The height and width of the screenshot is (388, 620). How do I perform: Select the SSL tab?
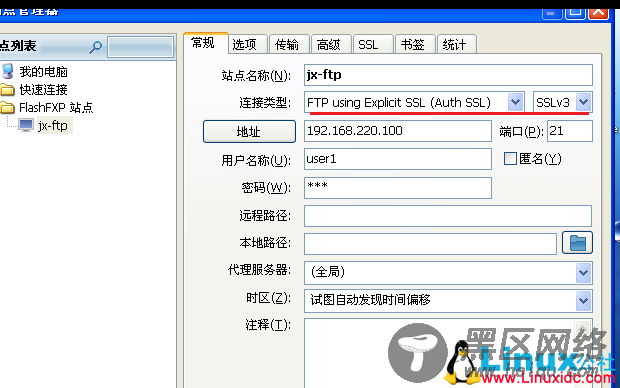pos(373,44)
